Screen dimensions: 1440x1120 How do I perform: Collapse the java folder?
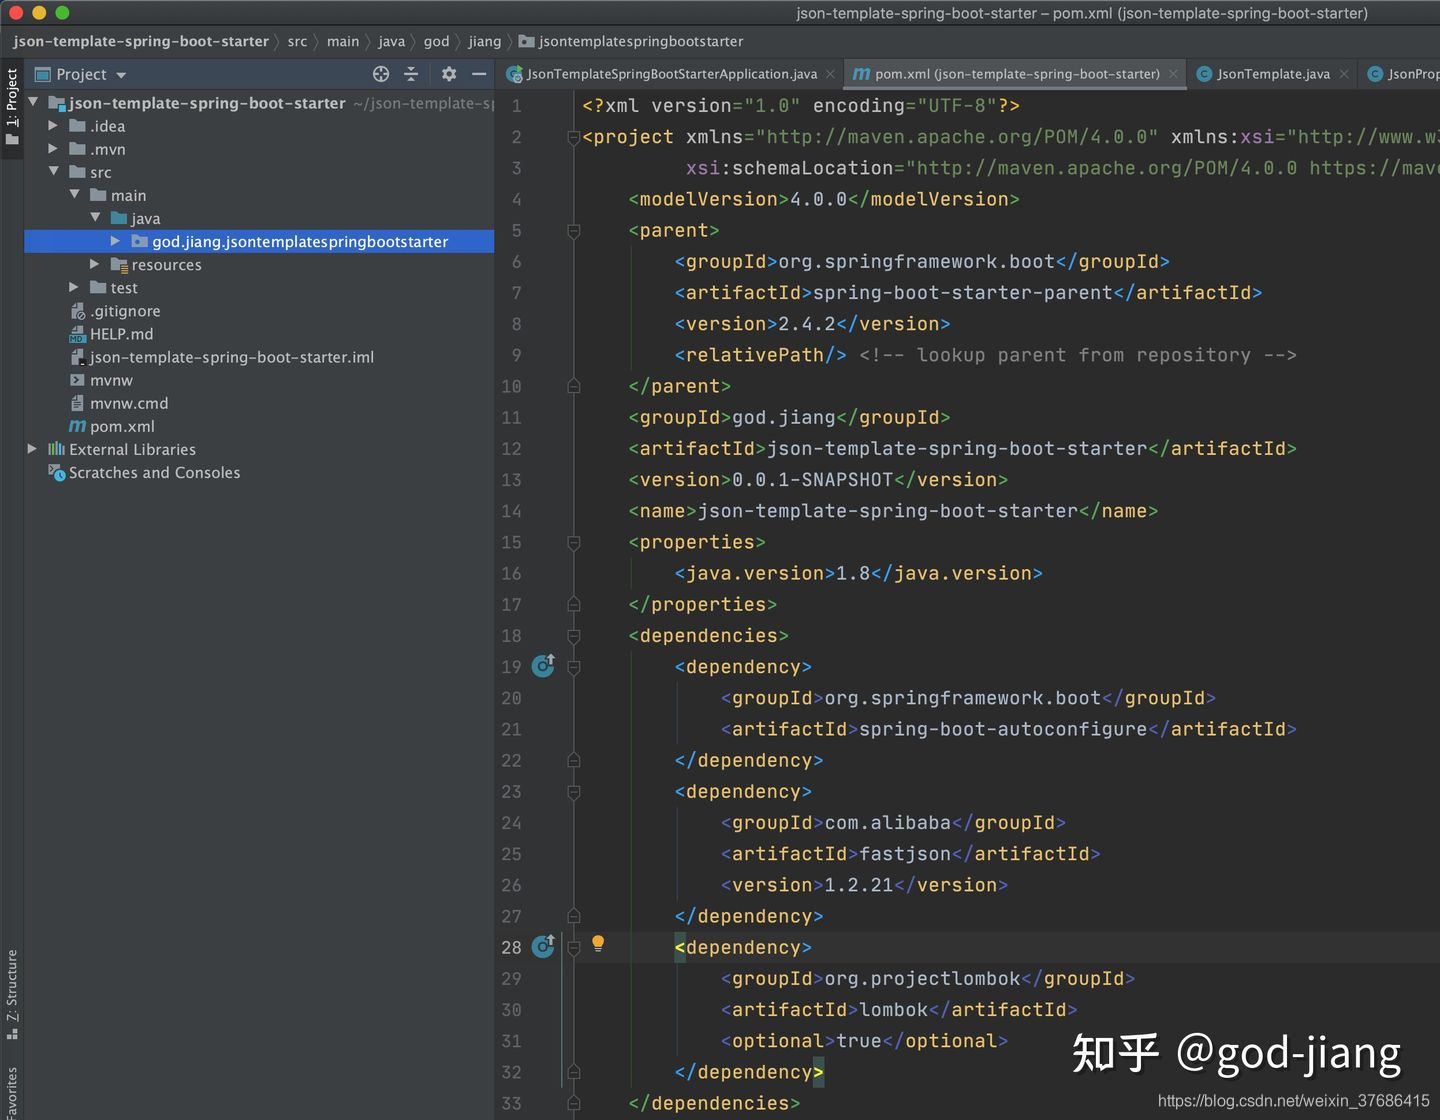pos(95,217)
